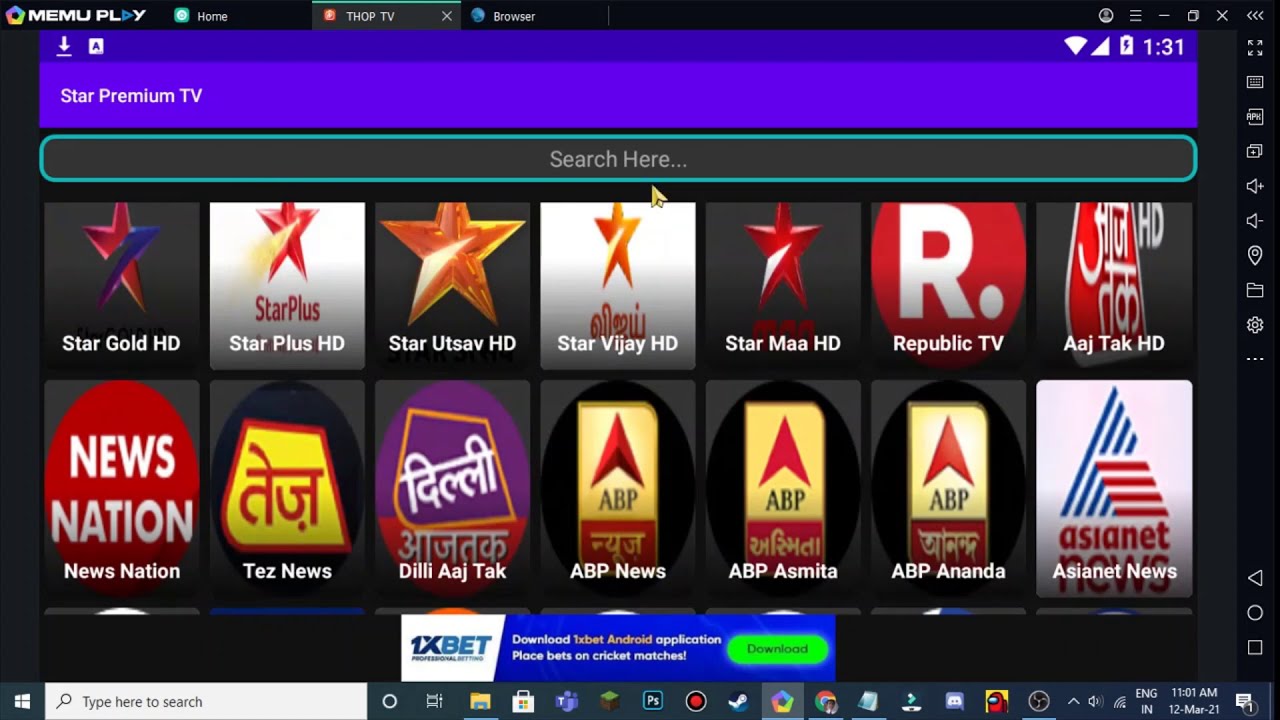The width and height of the screenshot is (1280, 720).
Task: Expand hidden system tray icons
Action: (1073, 701)
